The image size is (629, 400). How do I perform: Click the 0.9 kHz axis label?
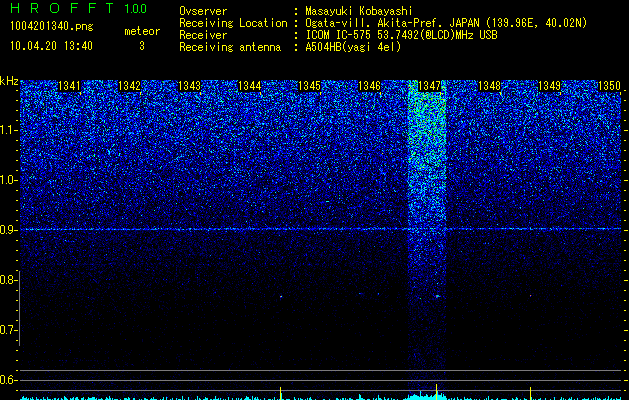click(7, 230)
